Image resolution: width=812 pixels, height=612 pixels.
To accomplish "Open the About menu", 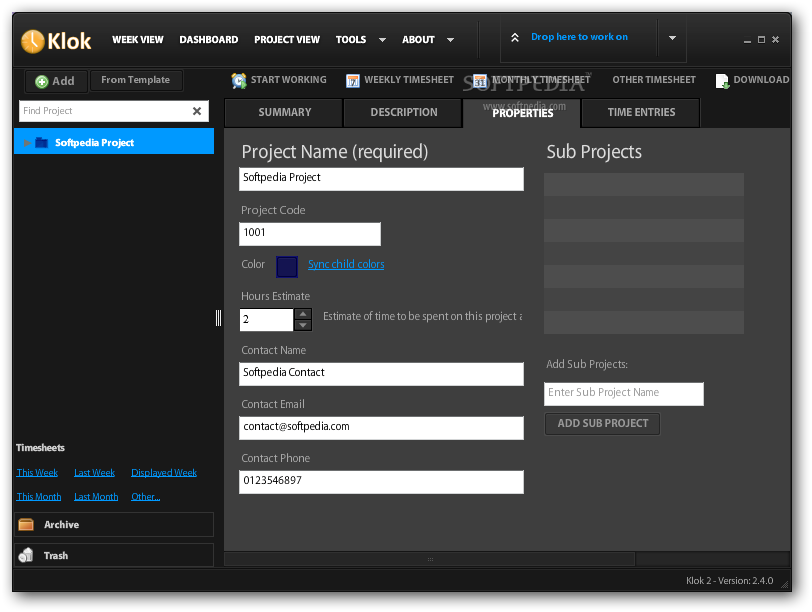I will (x=418, y=40).
